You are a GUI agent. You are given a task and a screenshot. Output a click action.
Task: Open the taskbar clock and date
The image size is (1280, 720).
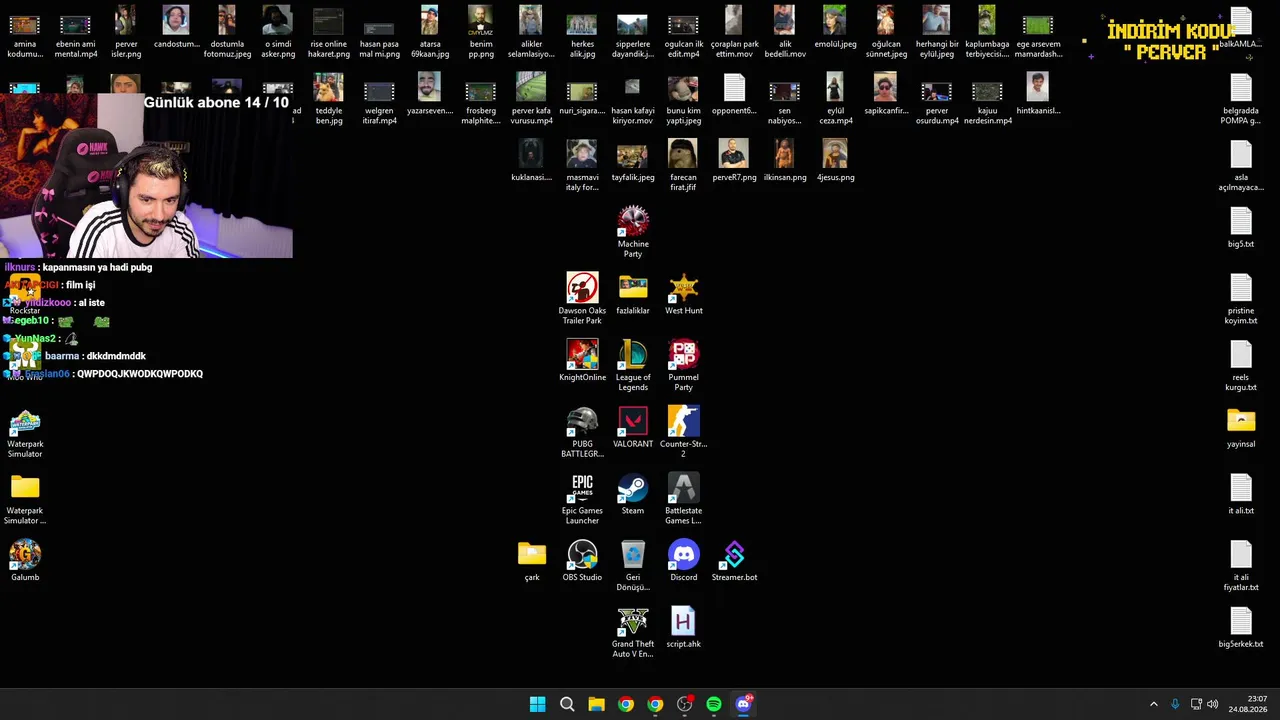point(1249,704)
